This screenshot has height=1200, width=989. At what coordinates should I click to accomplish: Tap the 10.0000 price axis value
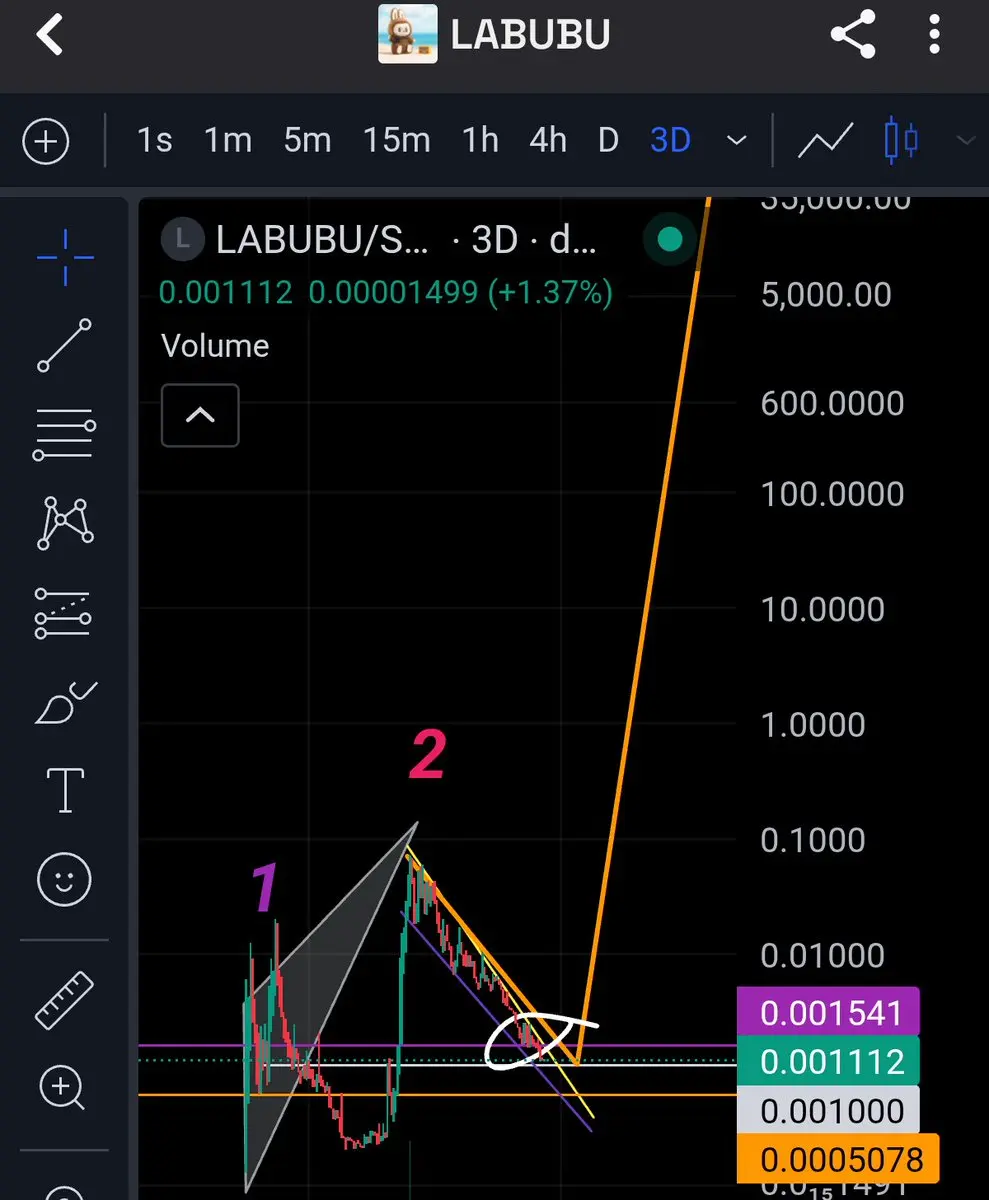coord(823,609)
